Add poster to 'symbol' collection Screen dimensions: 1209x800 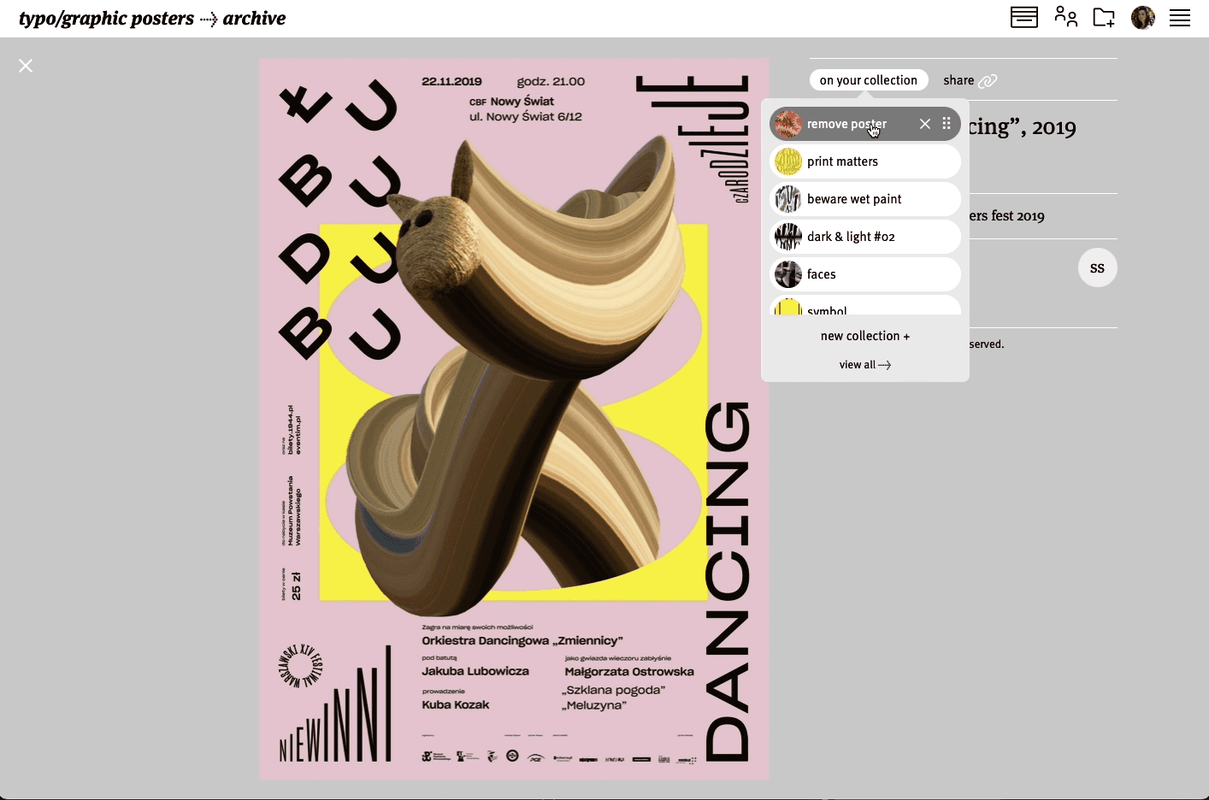(x=865, y=307)
